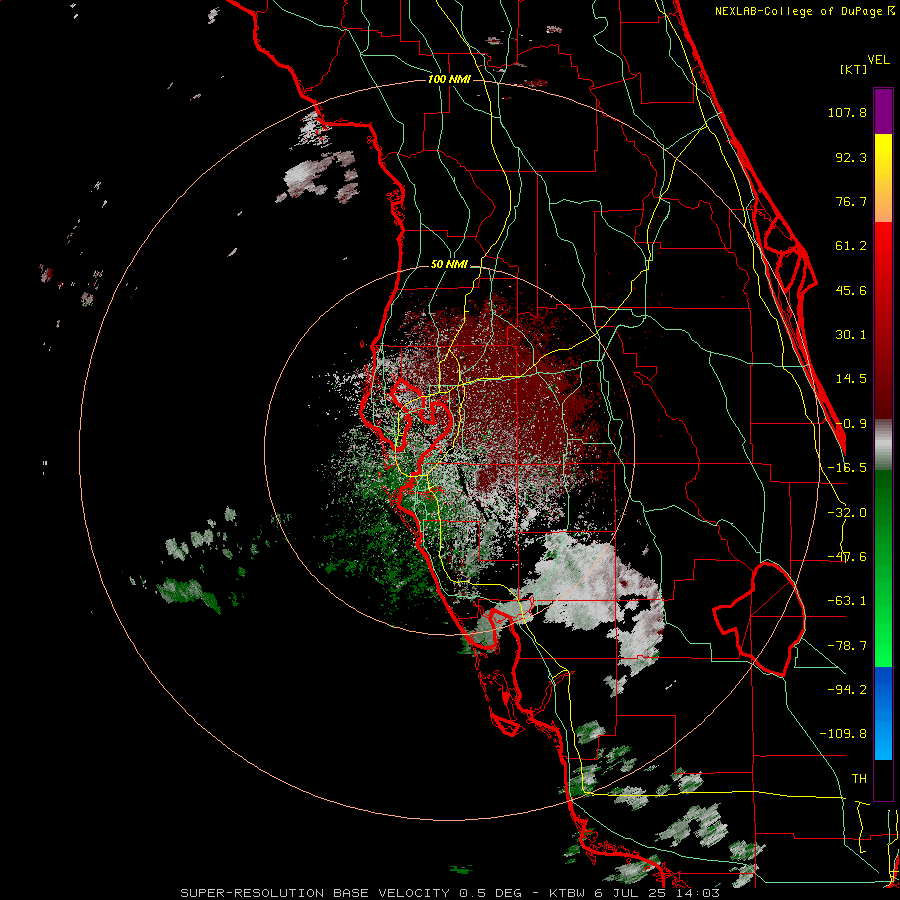Click the 14.5 velocity scale value
The width and height of the screenshot is (900, 900).
point(851,379)
